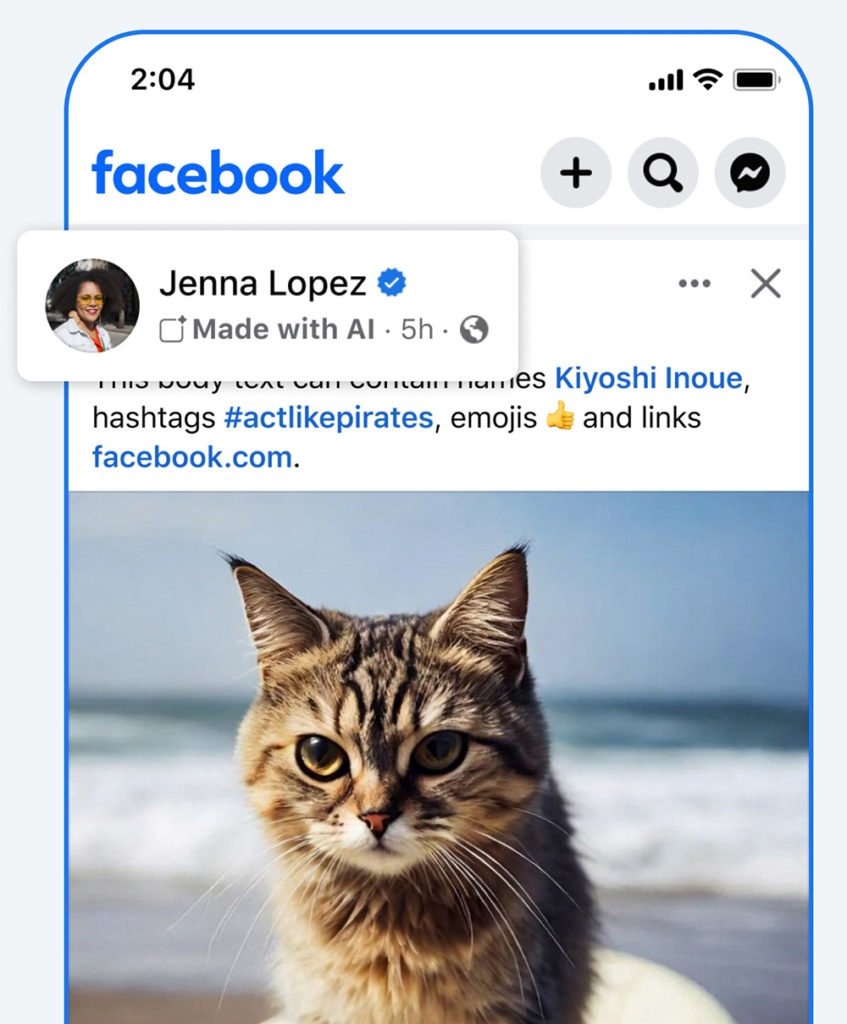Open Jenna Lopez profile picture

pos(92,306)
